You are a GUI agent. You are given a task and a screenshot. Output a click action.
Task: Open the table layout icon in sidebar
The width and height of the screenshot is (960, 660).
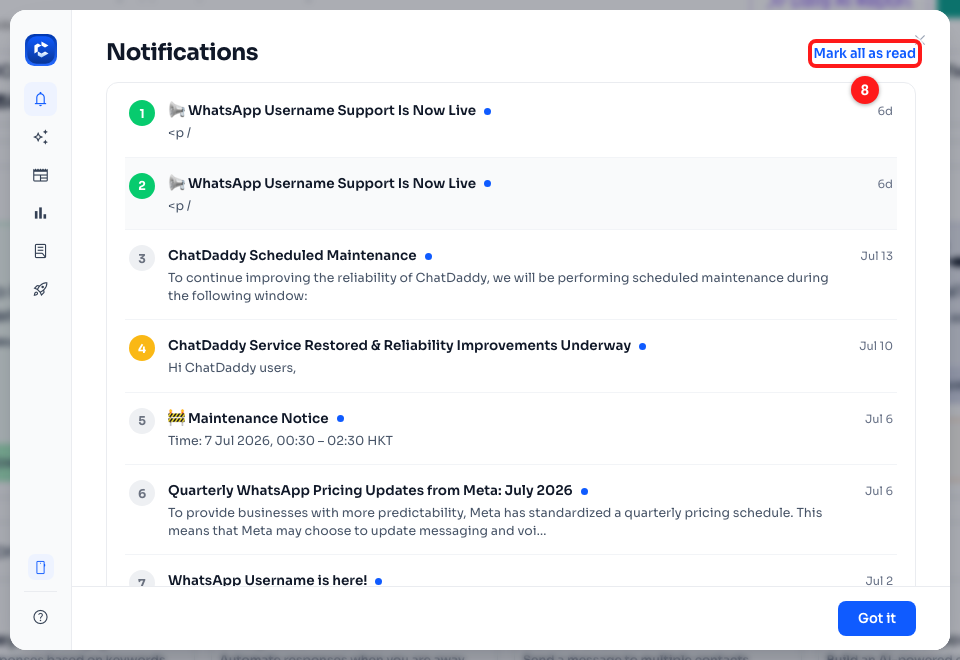click(x=40, y=176)
